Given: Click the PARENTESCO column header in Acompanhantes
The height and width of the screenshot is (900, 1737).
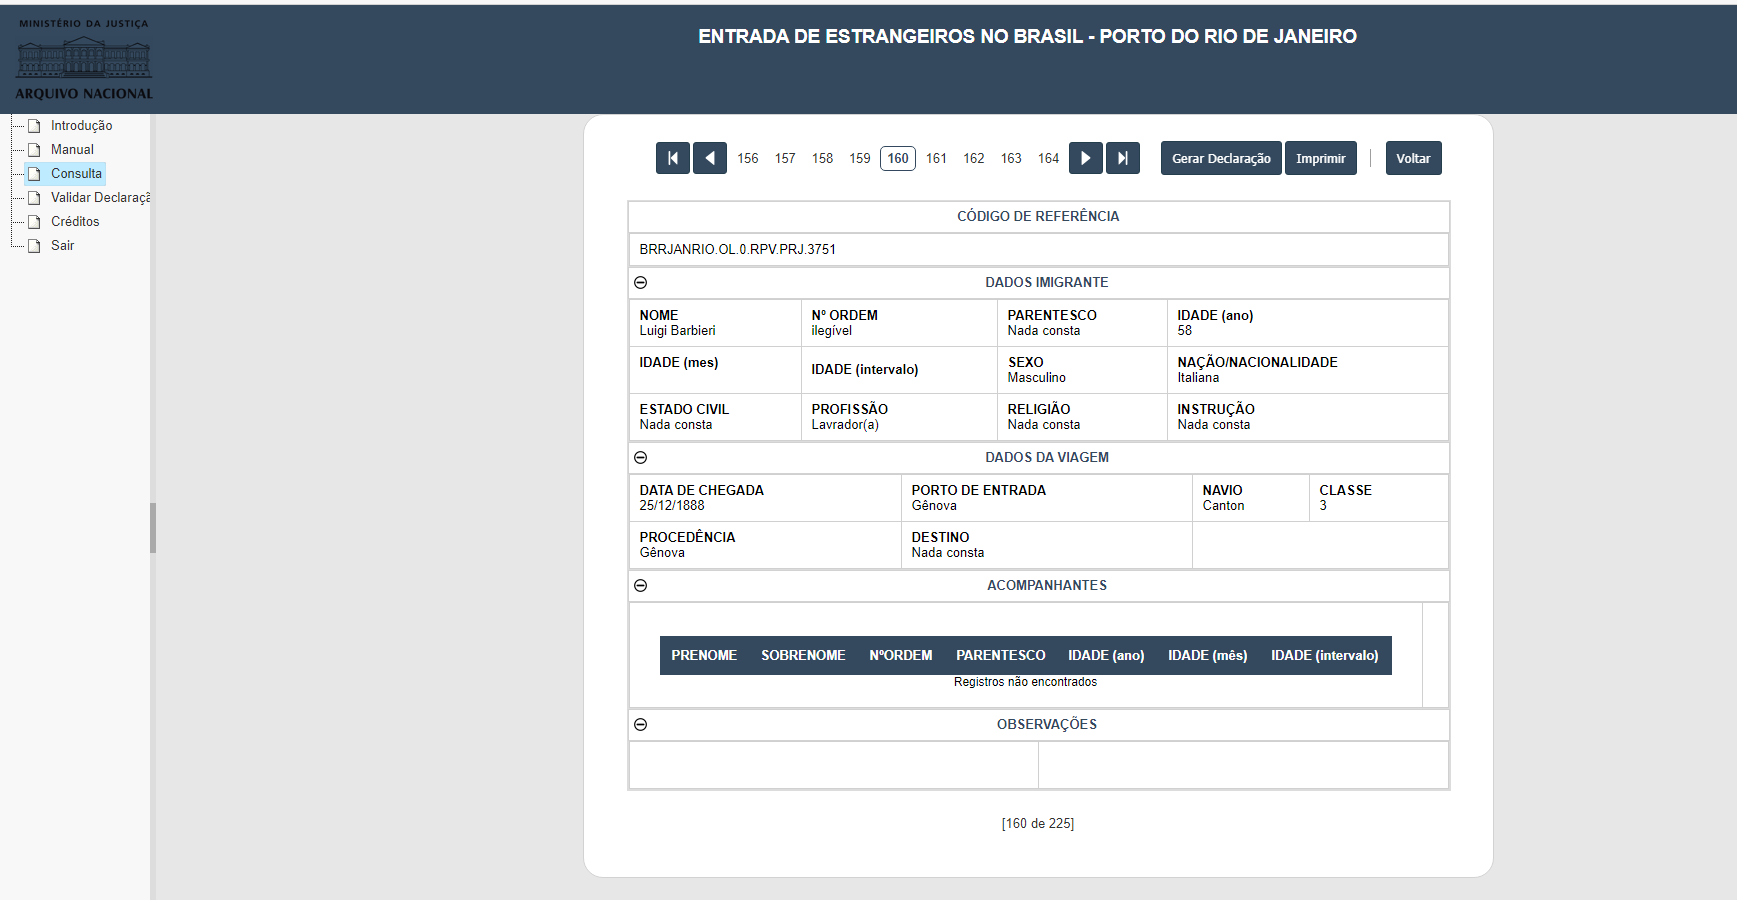Looking at the screenshot, I should (1001, 656).
